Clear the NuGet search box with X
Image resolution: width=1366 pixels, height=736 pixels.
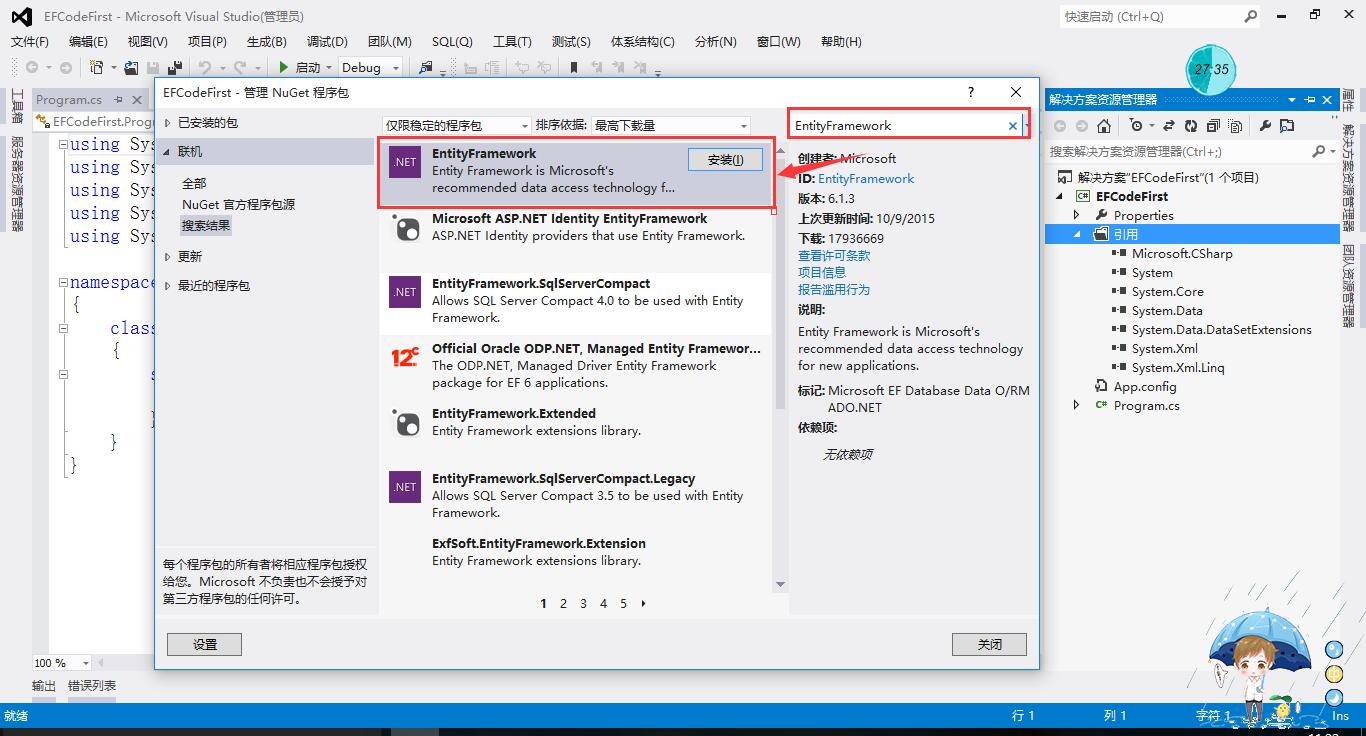(x=1012, y=126)
